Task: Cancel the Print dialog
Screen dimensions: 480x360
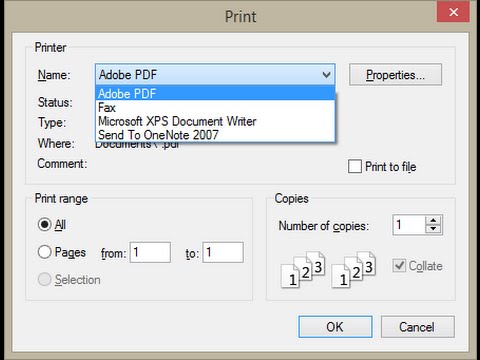Action: [x=417, y=327]
